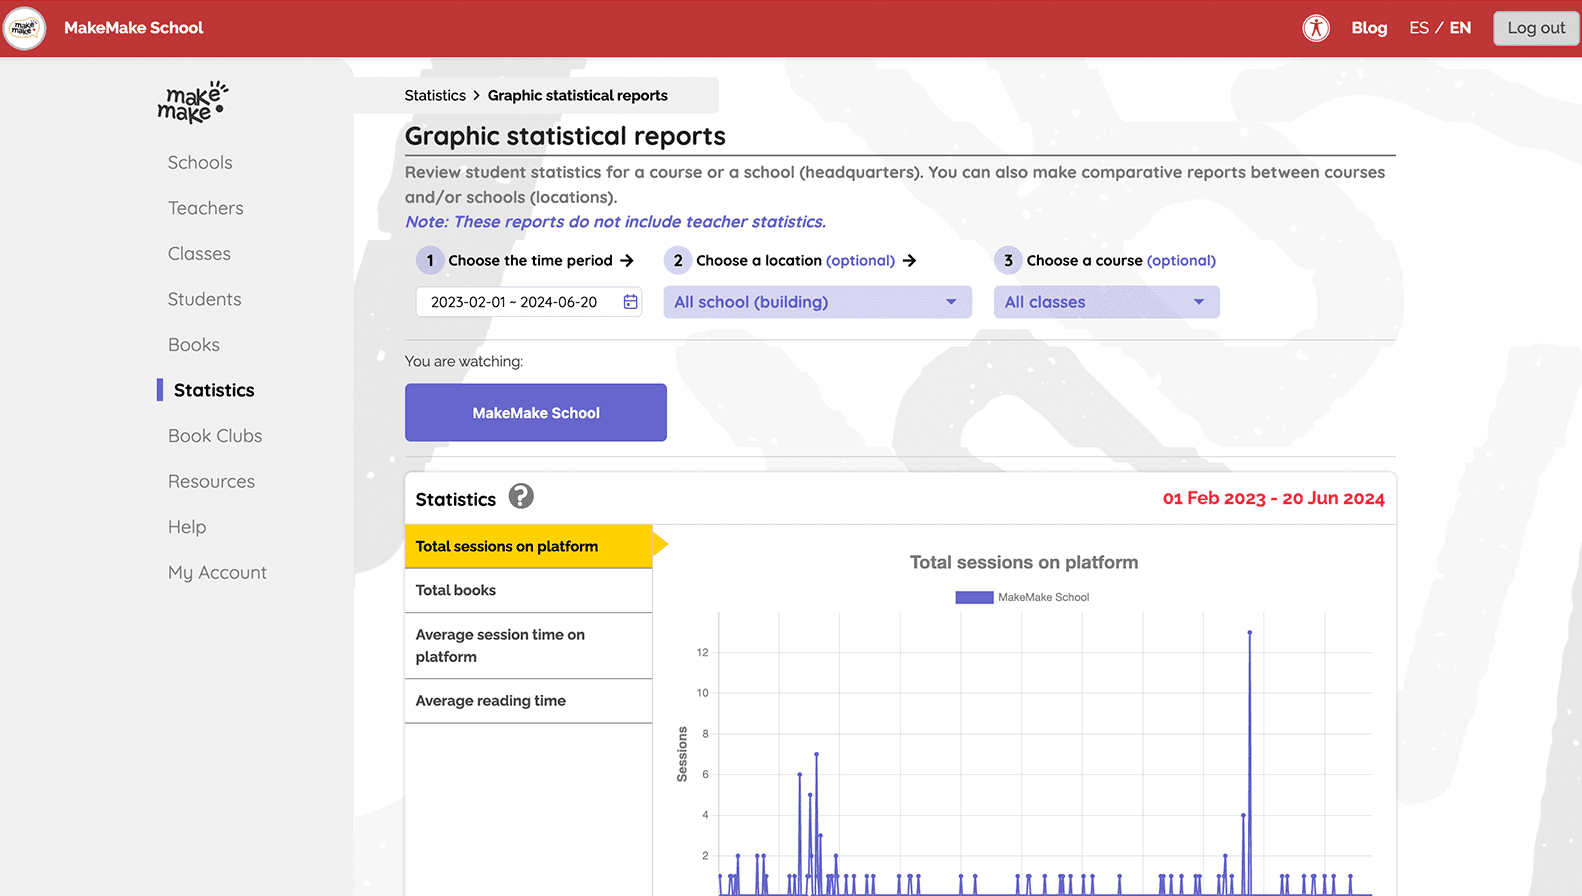
Task: Open the Blog link in header
Action: tap(1369, 28)
